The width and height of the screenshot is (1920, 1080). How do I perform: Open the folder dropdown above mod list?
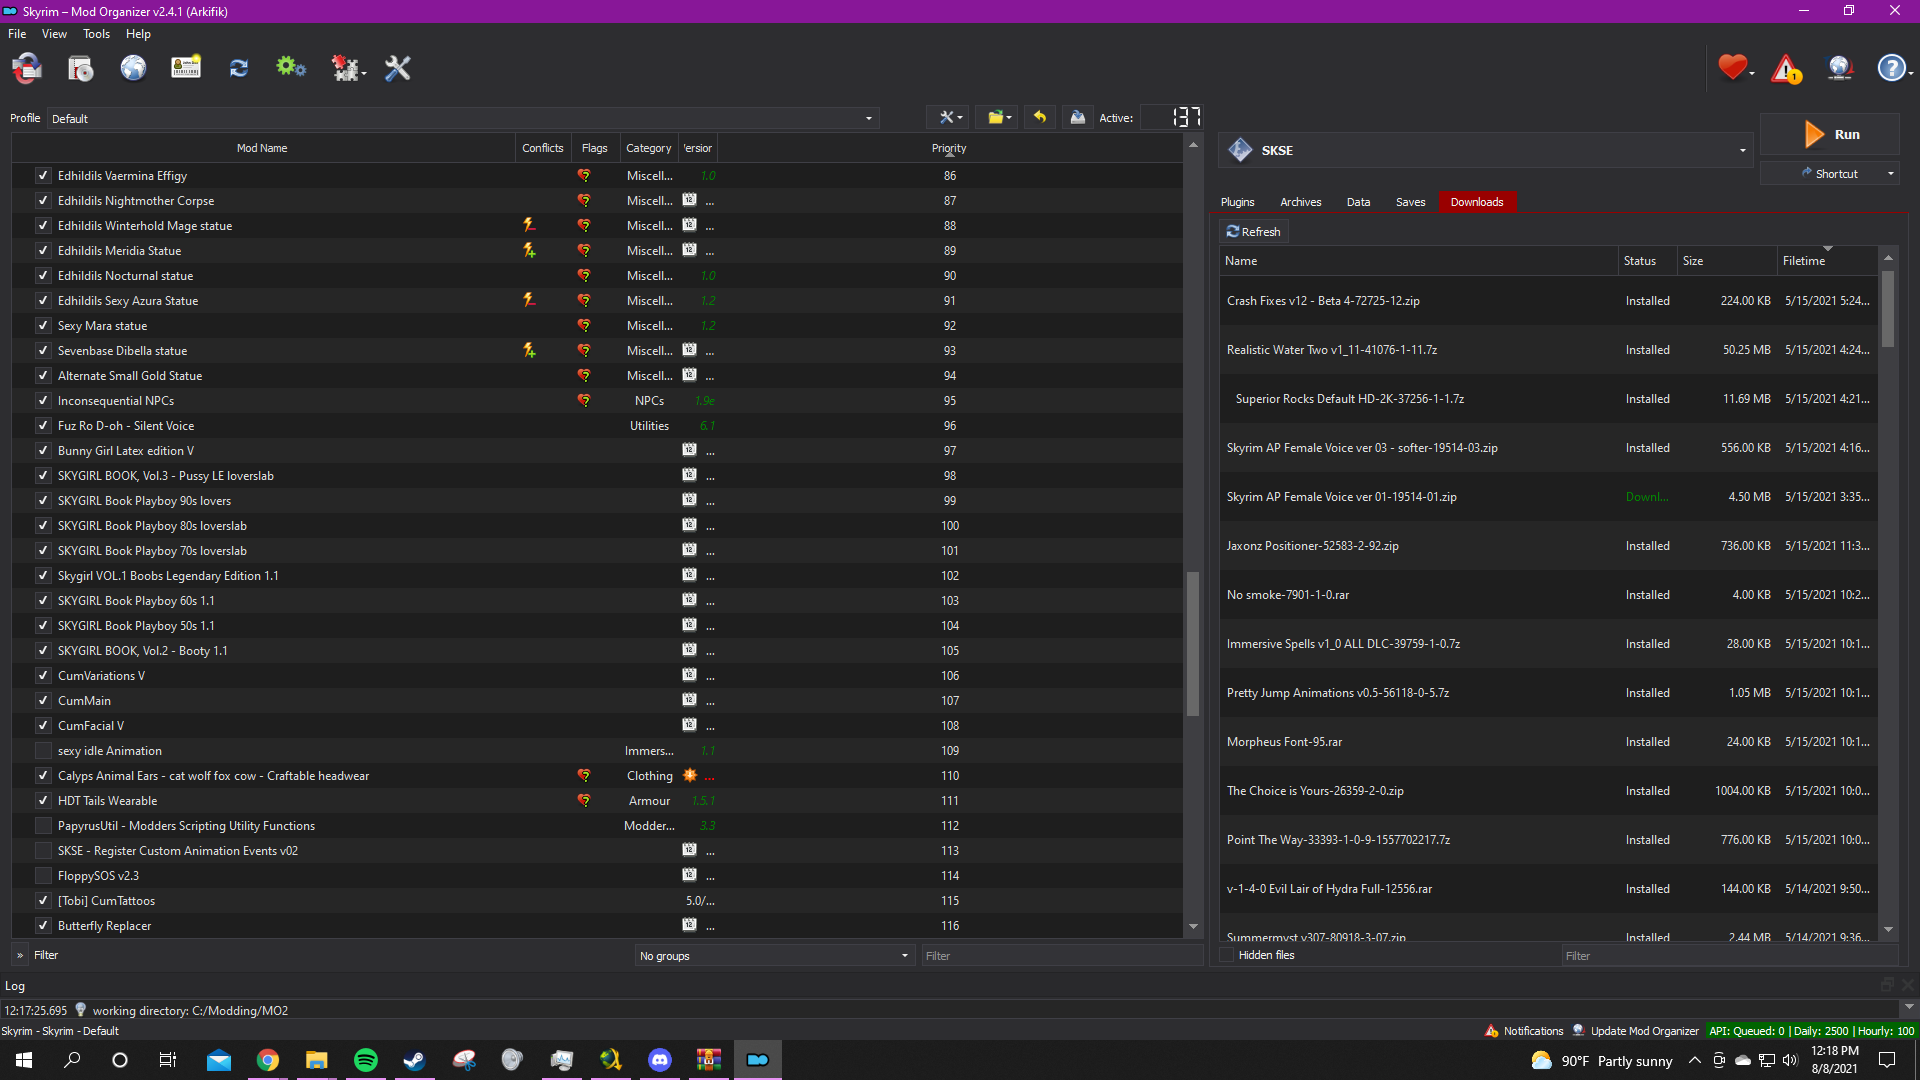[999, 117]
